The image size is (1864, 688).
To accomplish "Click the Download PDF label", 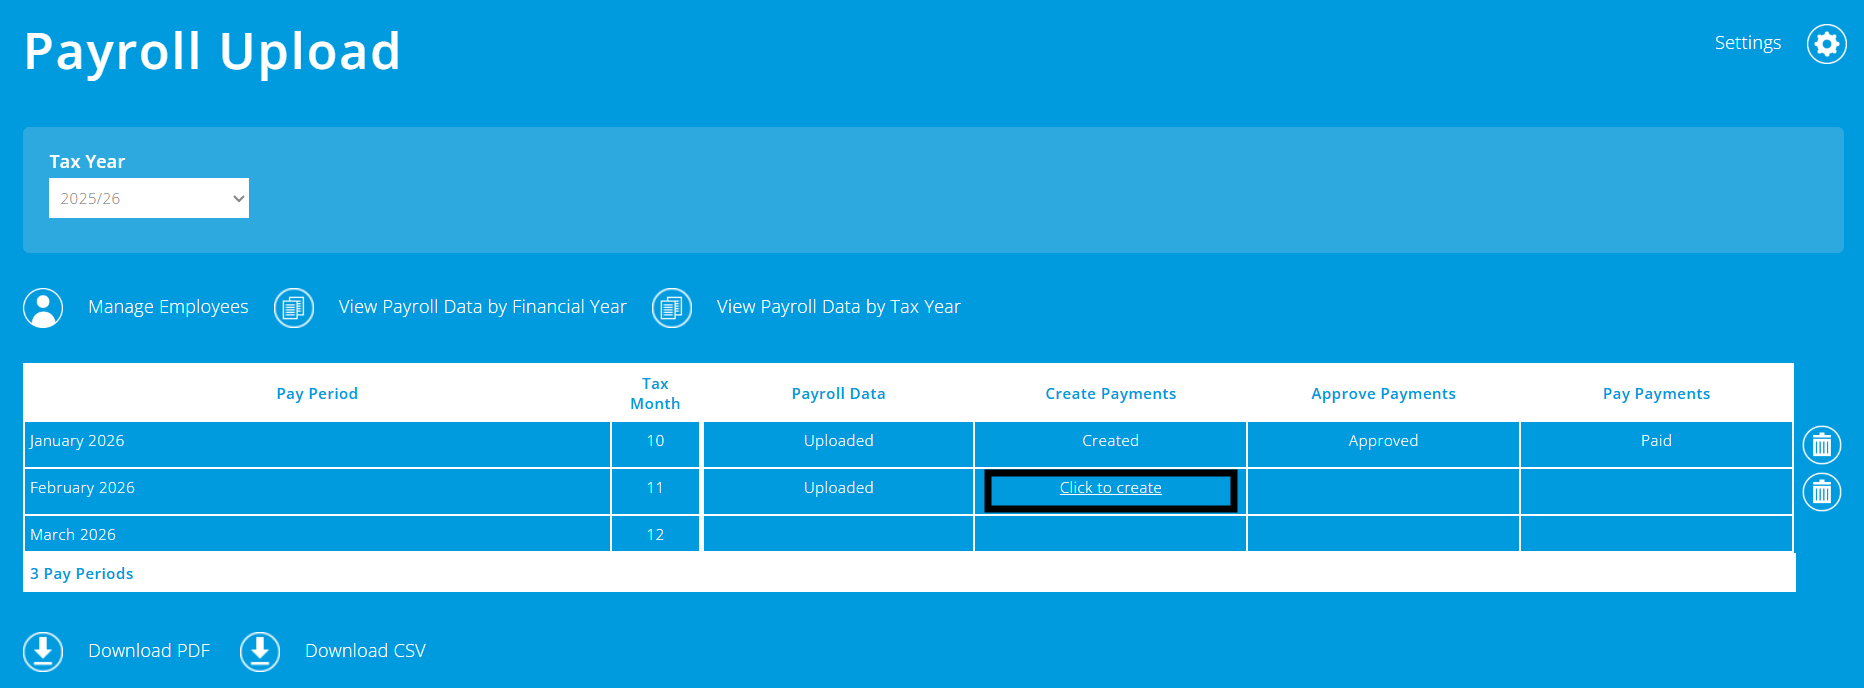I will pyautogui.click(x=149, y=651).
